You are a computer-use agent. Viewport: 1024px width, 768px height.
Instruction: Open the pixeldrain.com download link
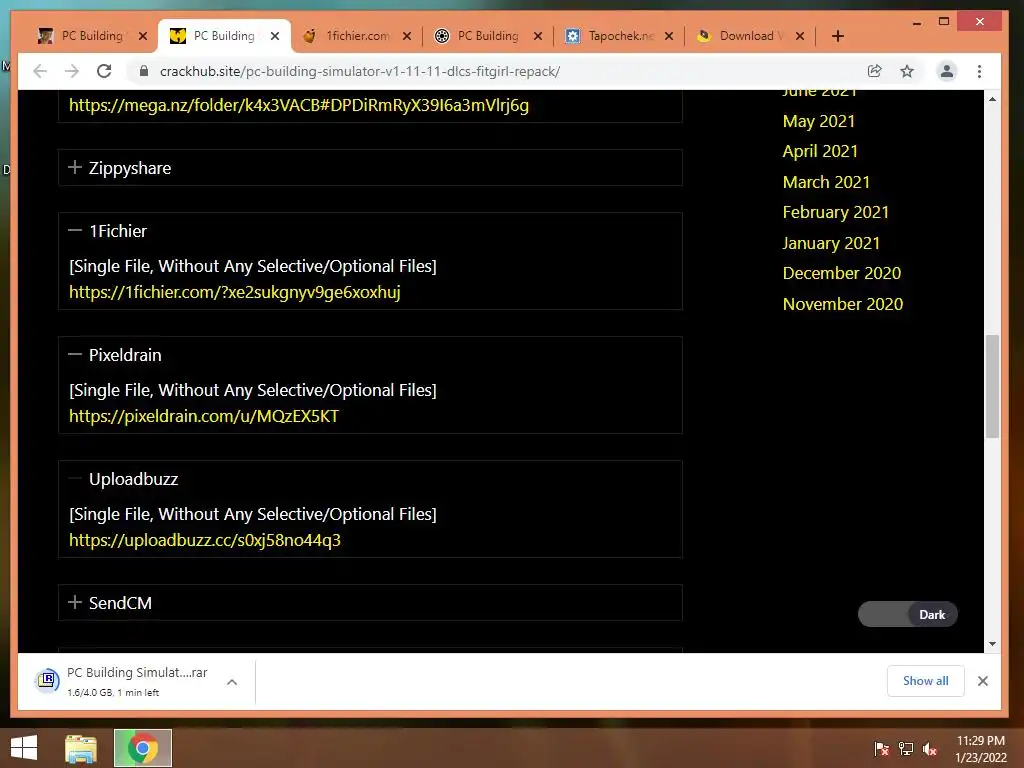point(204,416)
